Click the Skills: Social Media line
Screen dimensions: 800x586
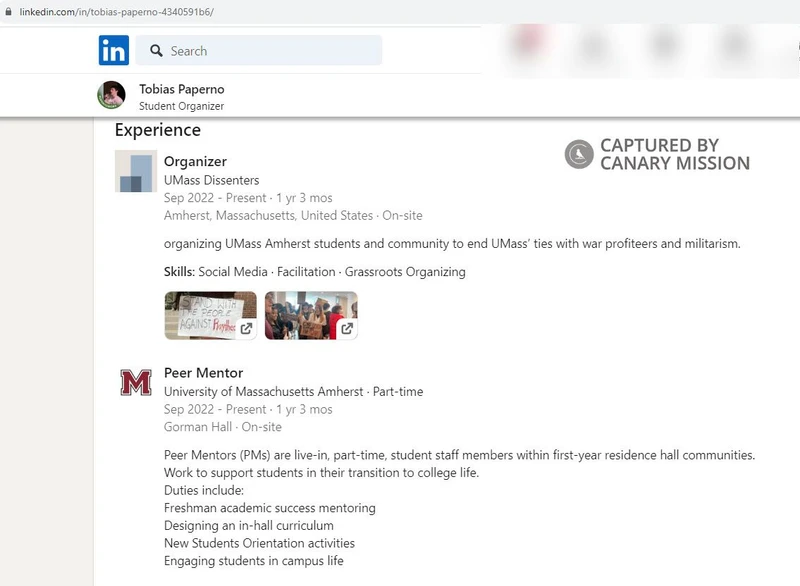click(315, 272)
